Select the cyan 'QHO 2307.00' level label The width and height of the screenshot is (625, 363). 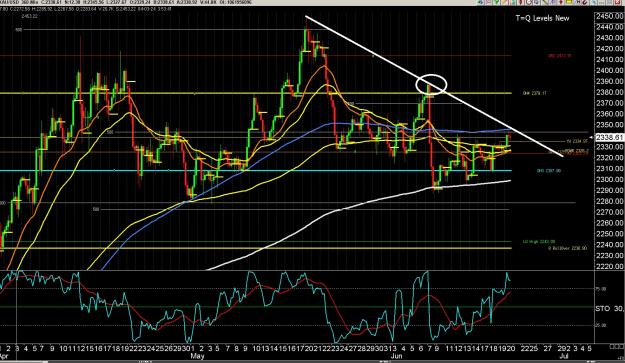coord(549,171)
